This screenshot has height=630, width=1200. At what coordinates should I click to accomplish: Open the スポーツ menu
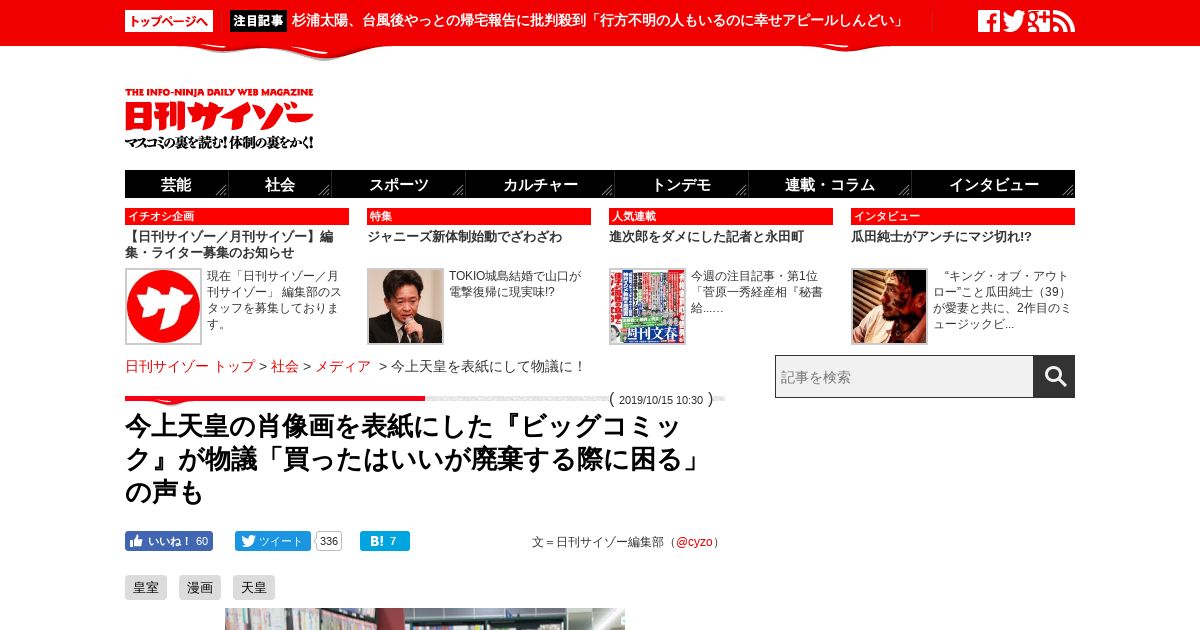tap(399, 184)
